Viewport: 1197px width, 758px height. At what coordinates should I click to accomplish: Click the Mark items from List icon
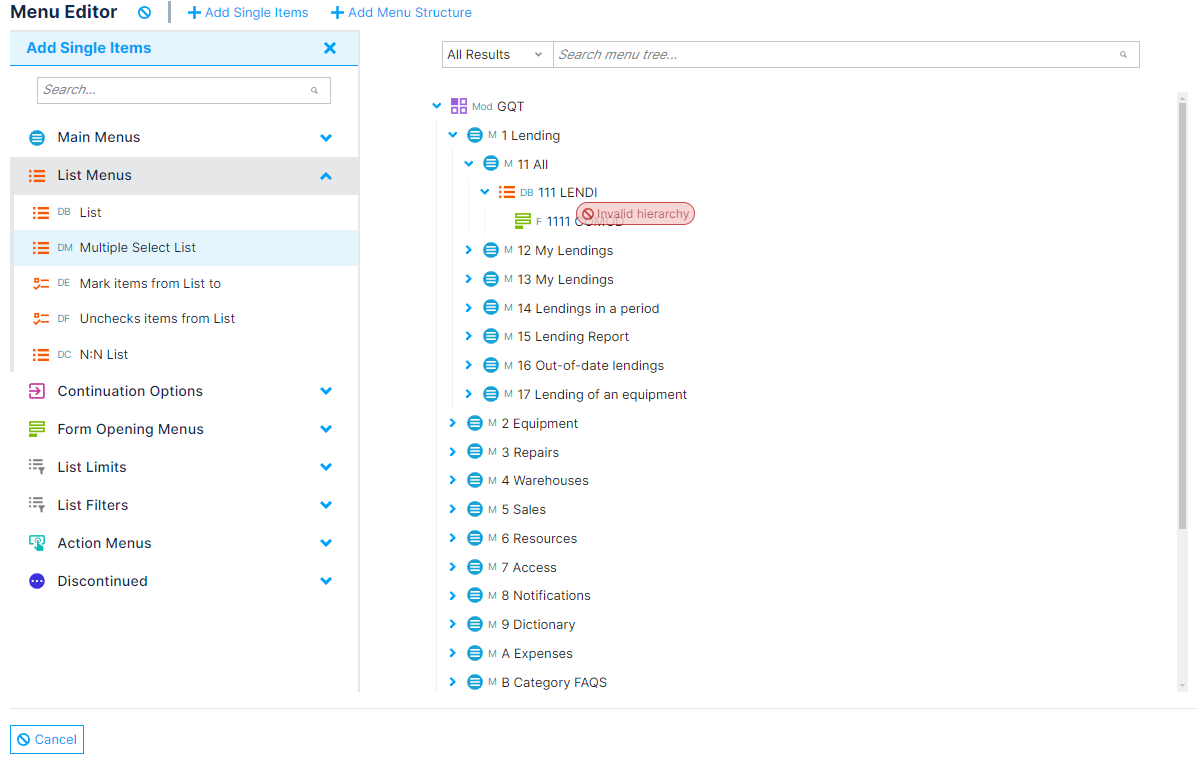[40, 284]
